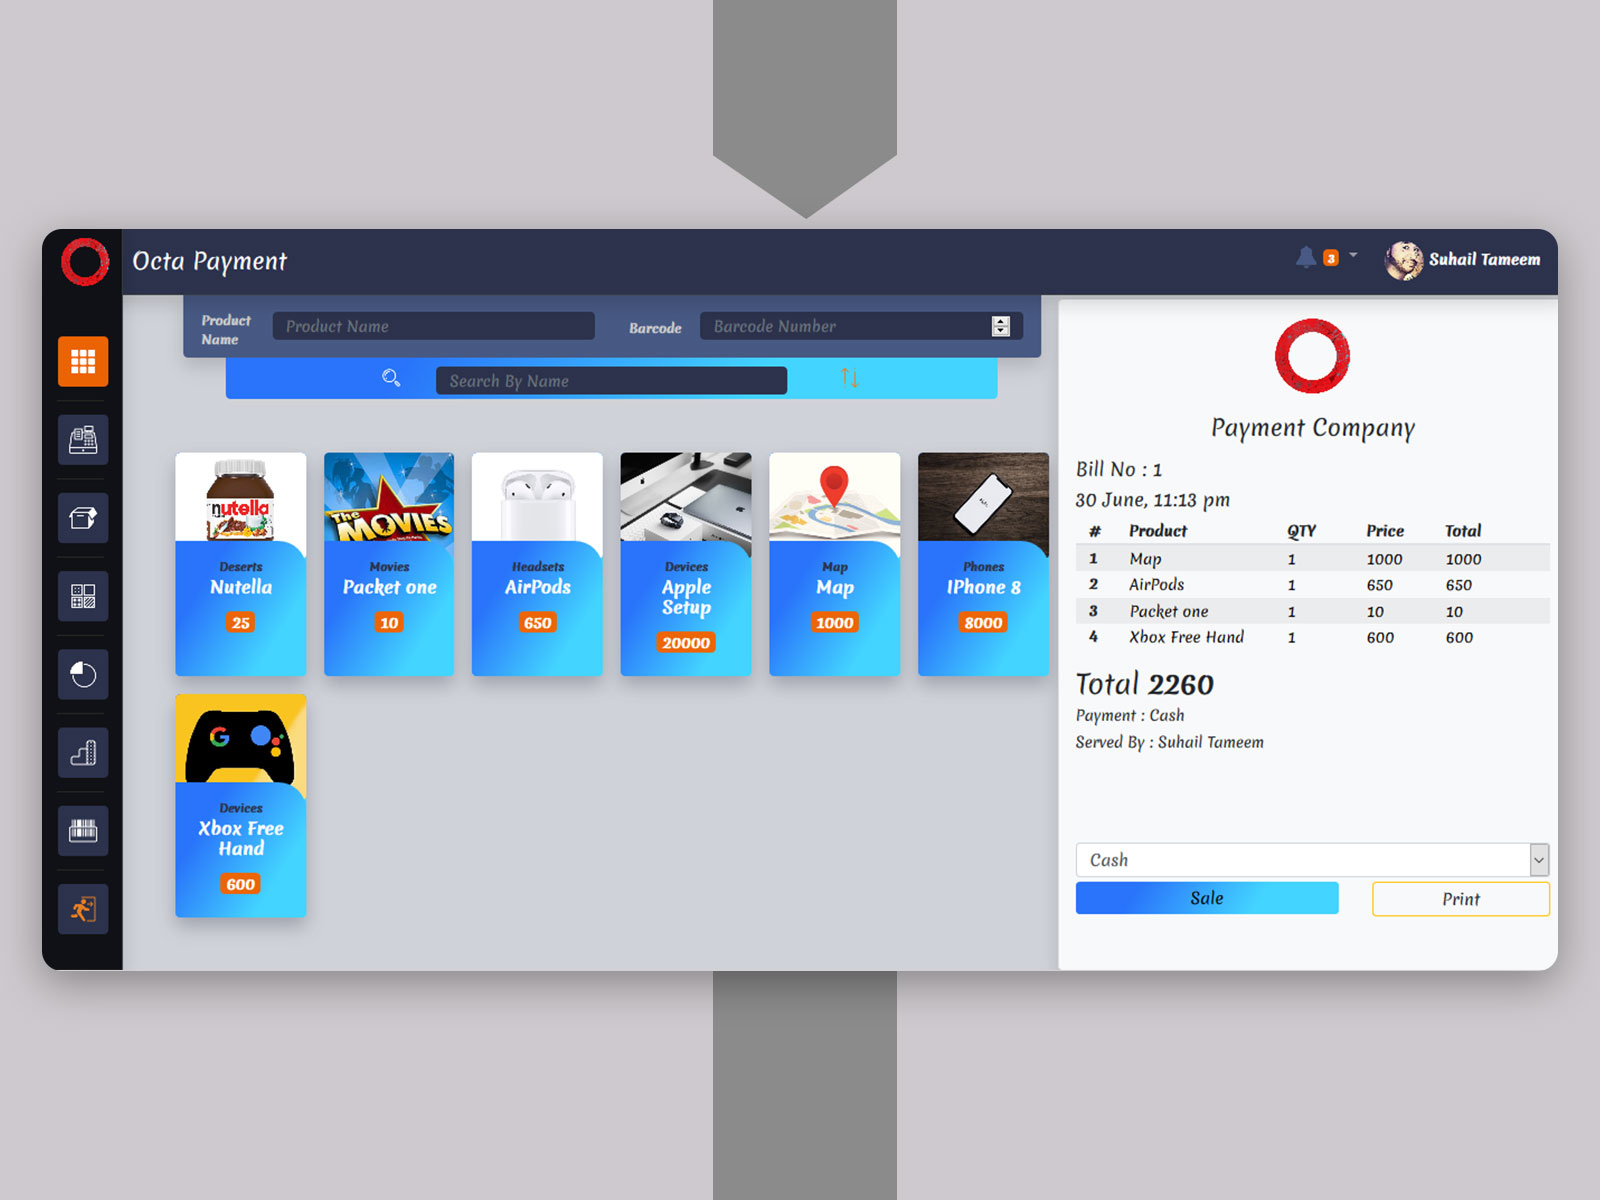The height and width of the screenshot is (1200, 1600).
Task: Open the orange grid dashboard icon
Action: (x=83, y=361)
